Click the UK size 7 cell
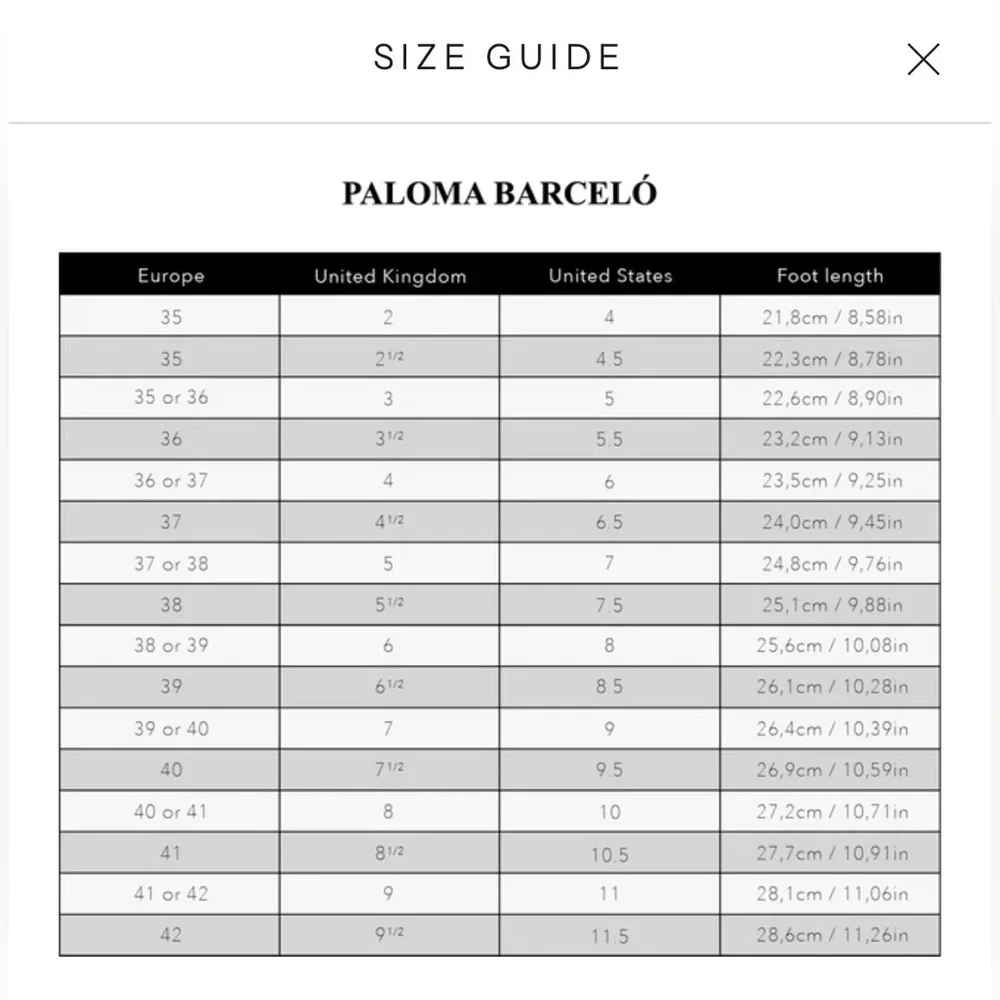1000x1000 pixels. 389,728
